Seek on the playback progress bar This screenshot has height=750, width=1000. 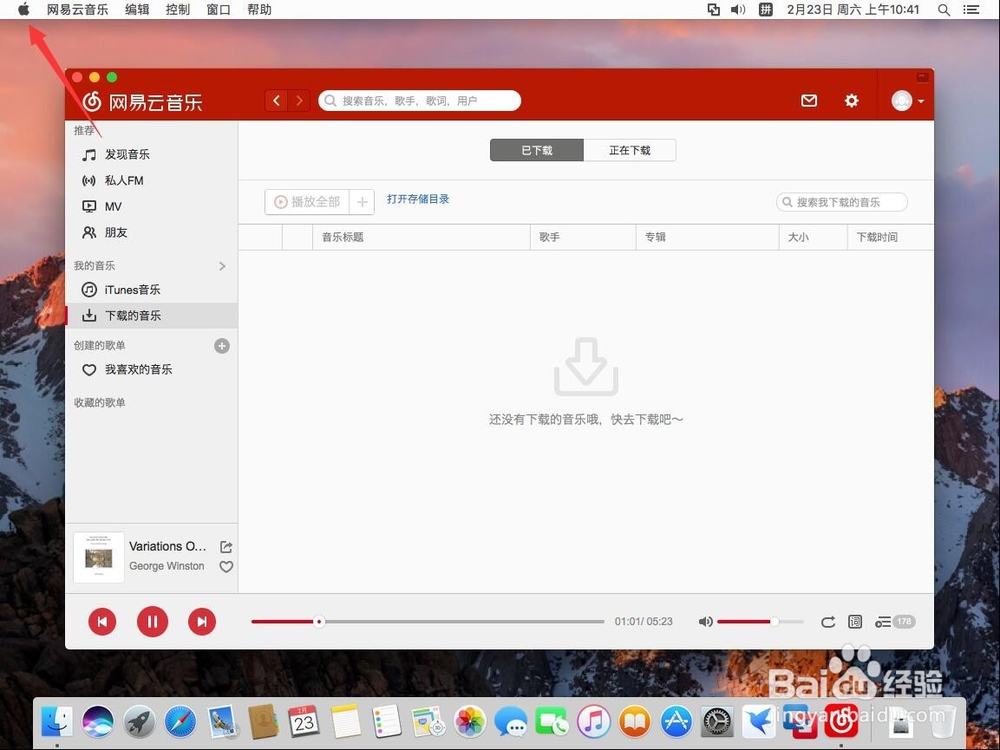tap(427, 622)
